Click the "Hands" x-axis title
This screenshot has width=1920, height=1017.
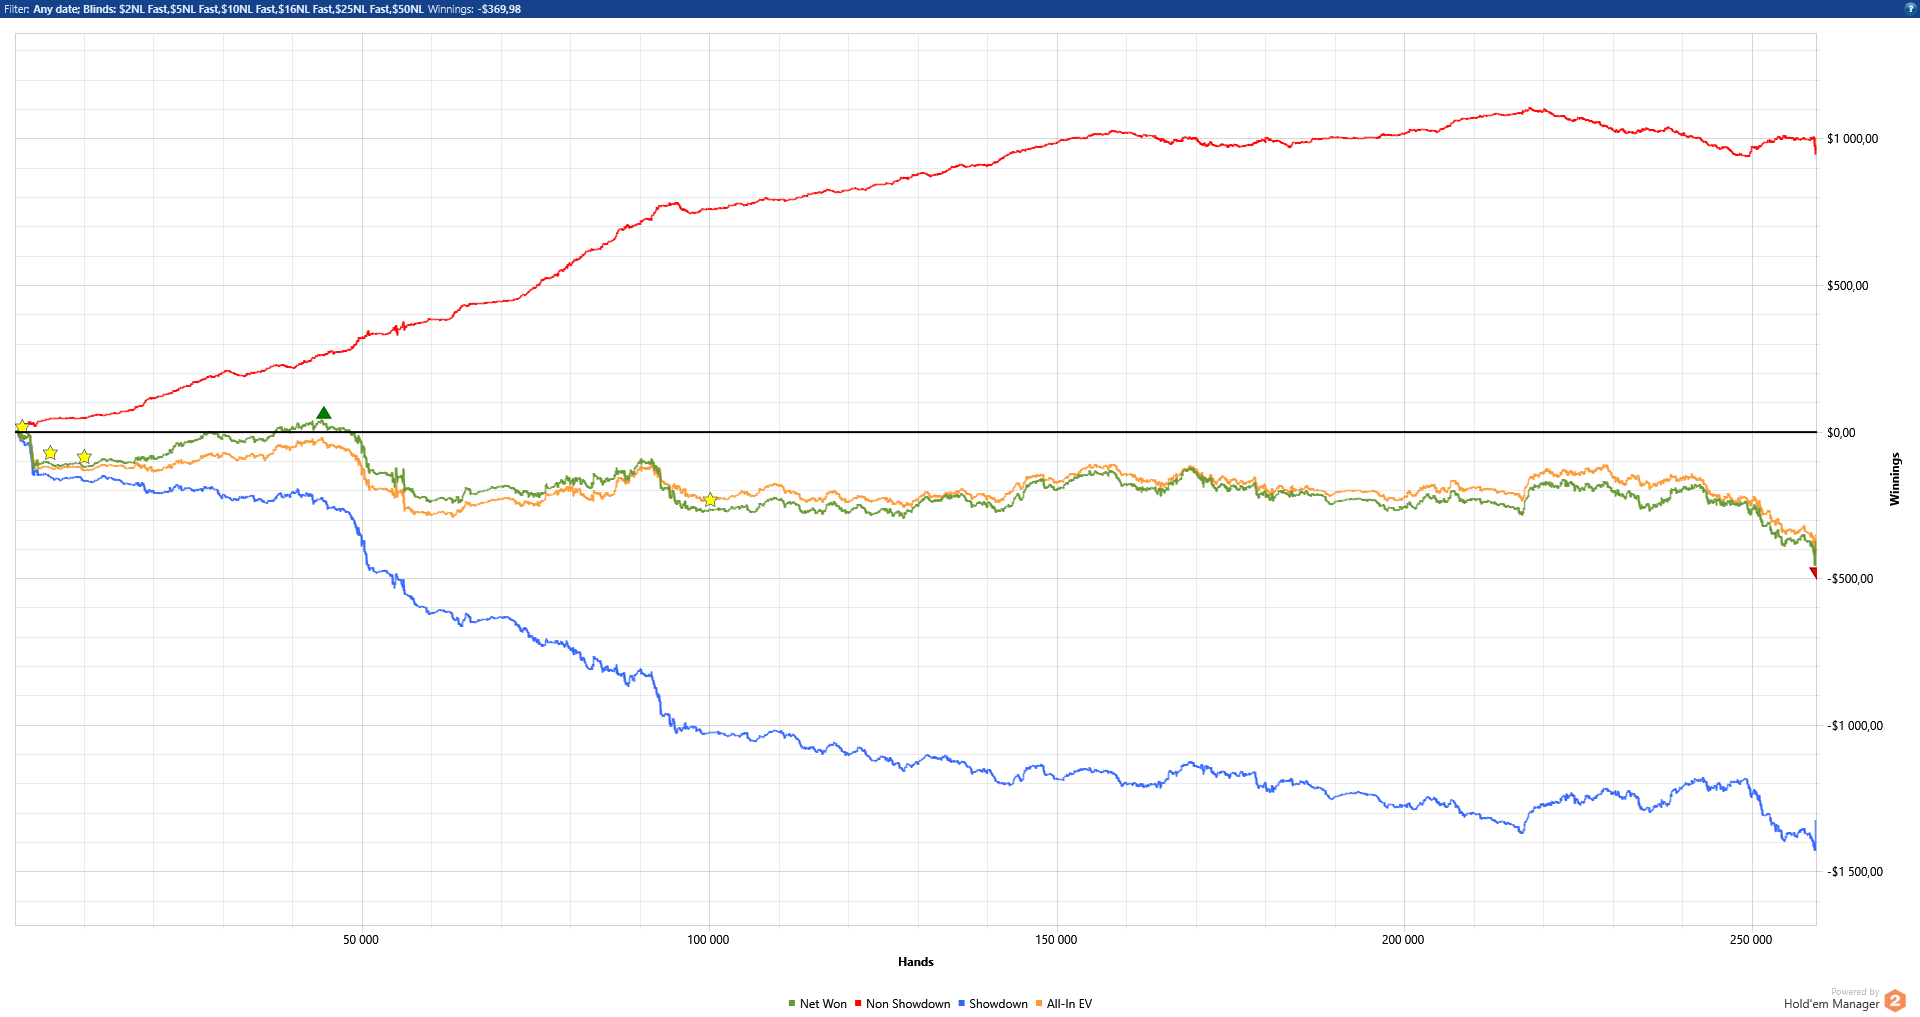(x=915, y=962)
